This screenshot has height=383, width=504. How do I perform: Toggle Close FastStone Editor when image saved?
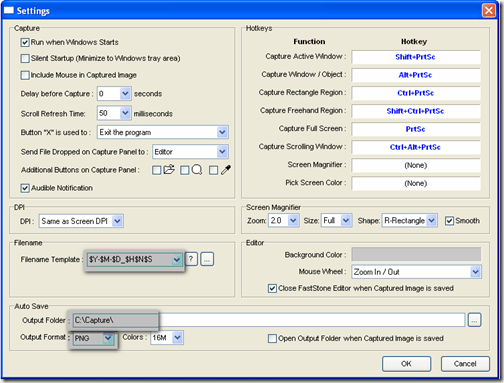pos(272,288)
